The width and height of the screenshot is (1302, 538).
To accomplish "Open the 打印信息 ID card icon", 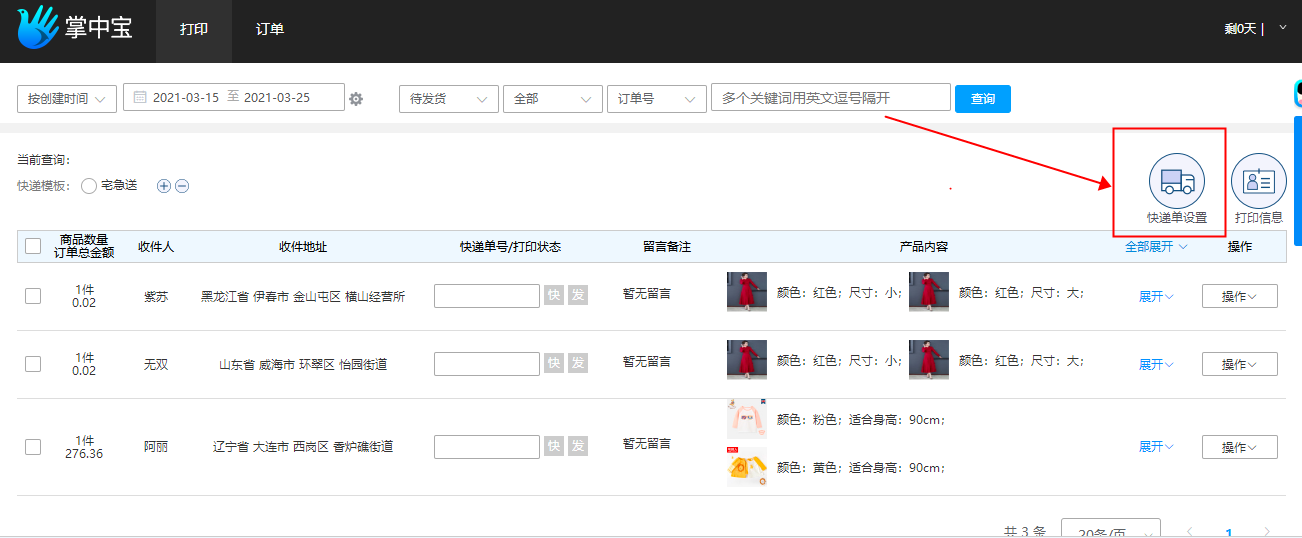I will [1258, 181].
